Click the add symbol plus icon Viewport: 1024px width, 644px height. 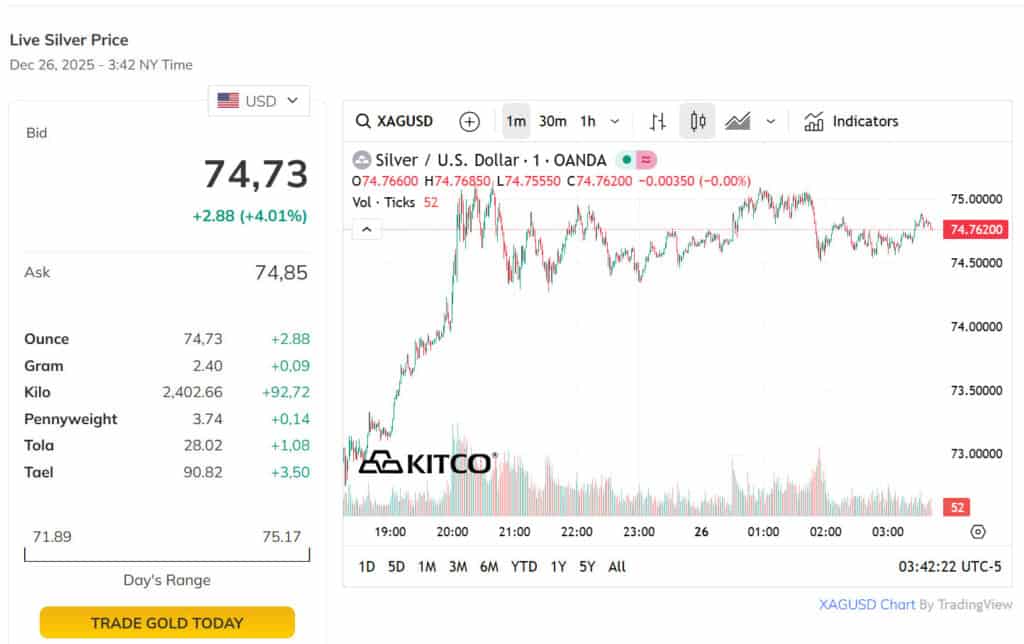click(x=469, y=121)
